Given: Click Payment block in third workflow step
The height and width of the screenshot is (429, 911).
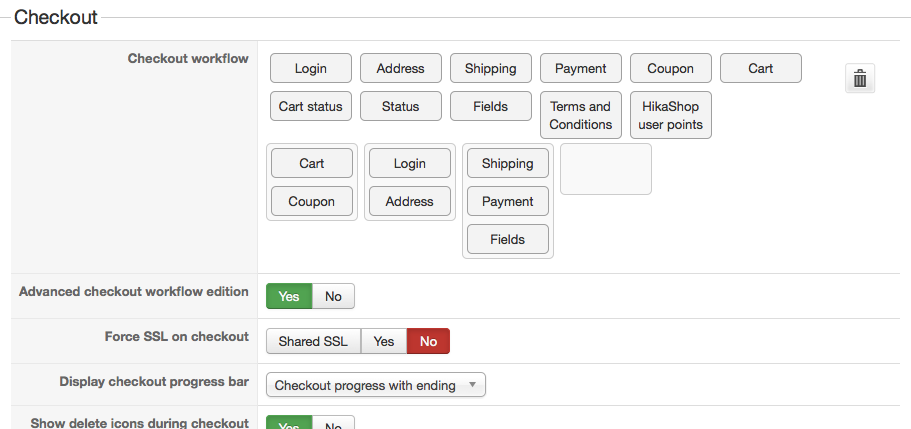Looking at the screenshot, I should point(508,201).
